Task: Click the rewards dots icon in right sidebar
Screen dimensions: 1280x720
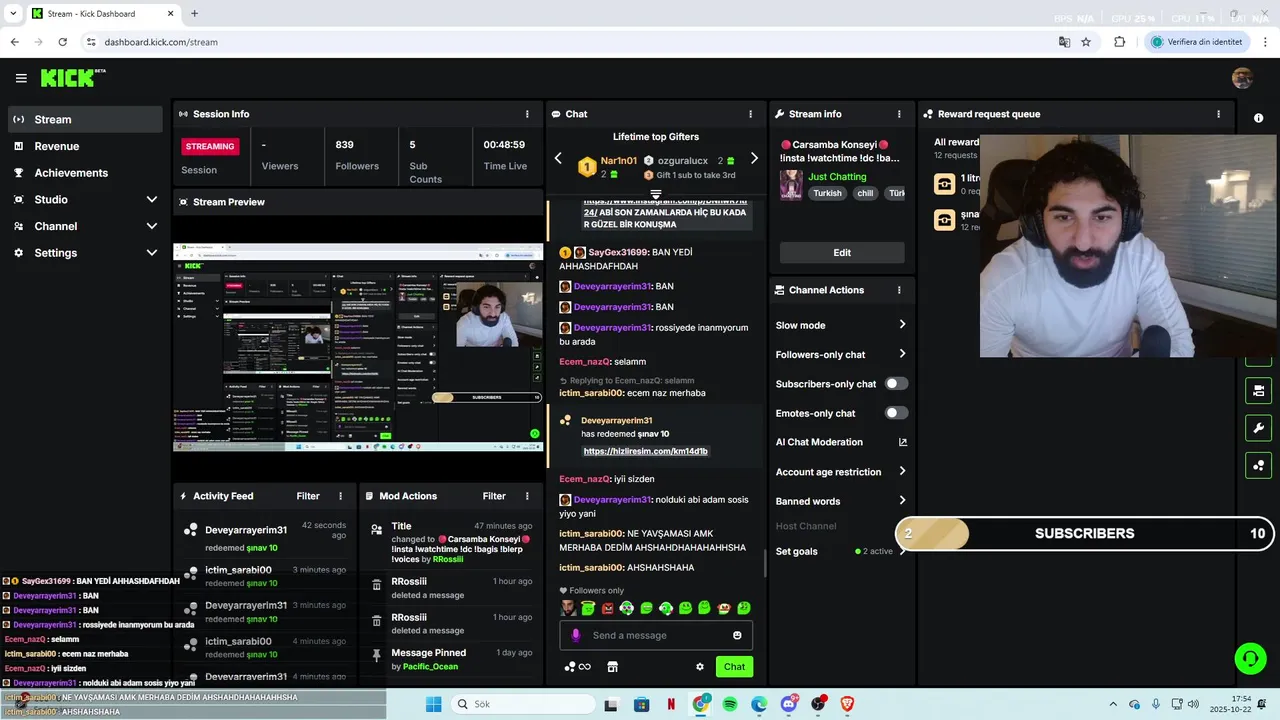Action: [1258, 465]
